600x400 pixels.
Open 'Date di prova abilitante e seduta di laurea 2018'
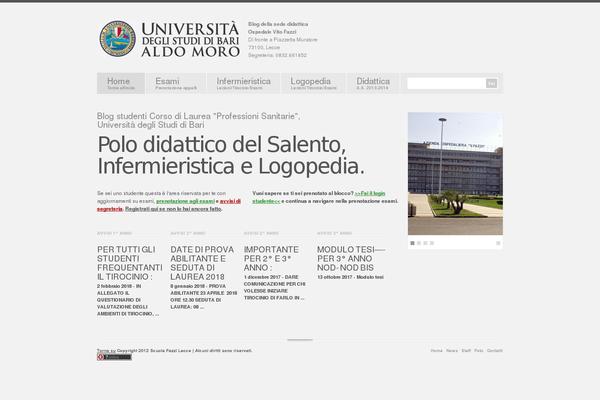point(202,263)
